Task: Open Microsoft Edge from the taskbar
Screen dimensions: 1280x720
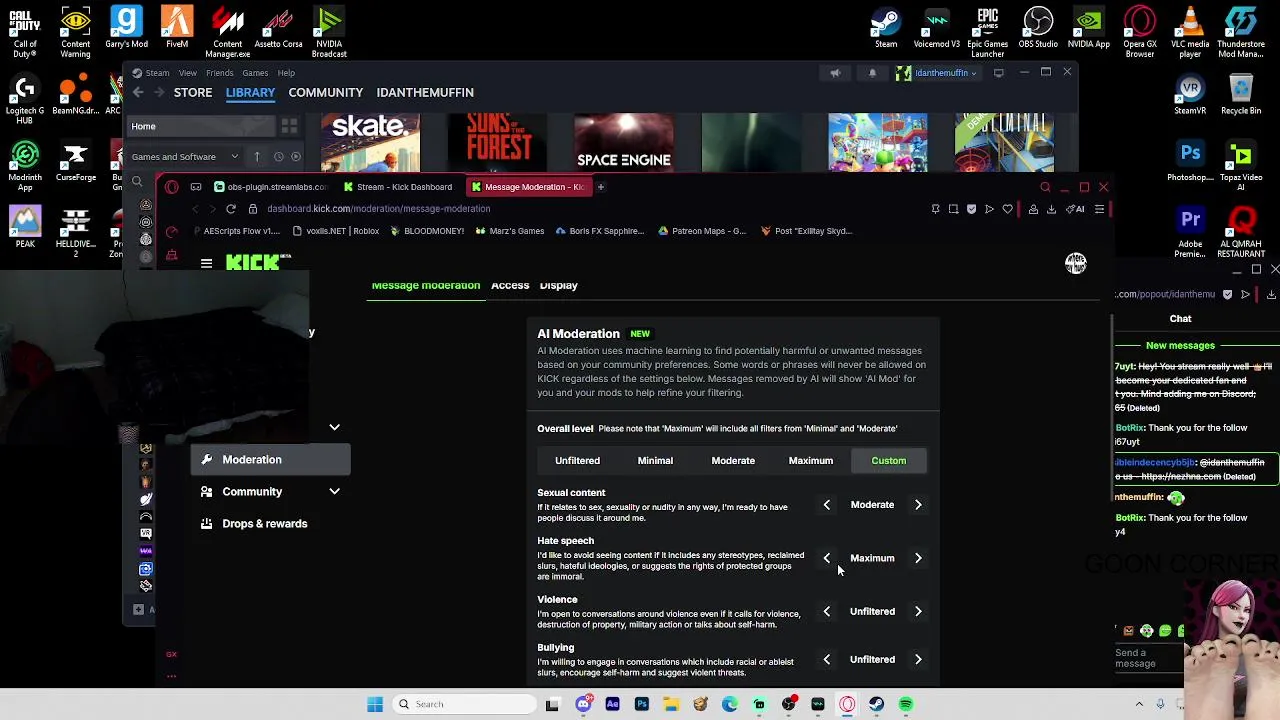Action: (730, 704)
